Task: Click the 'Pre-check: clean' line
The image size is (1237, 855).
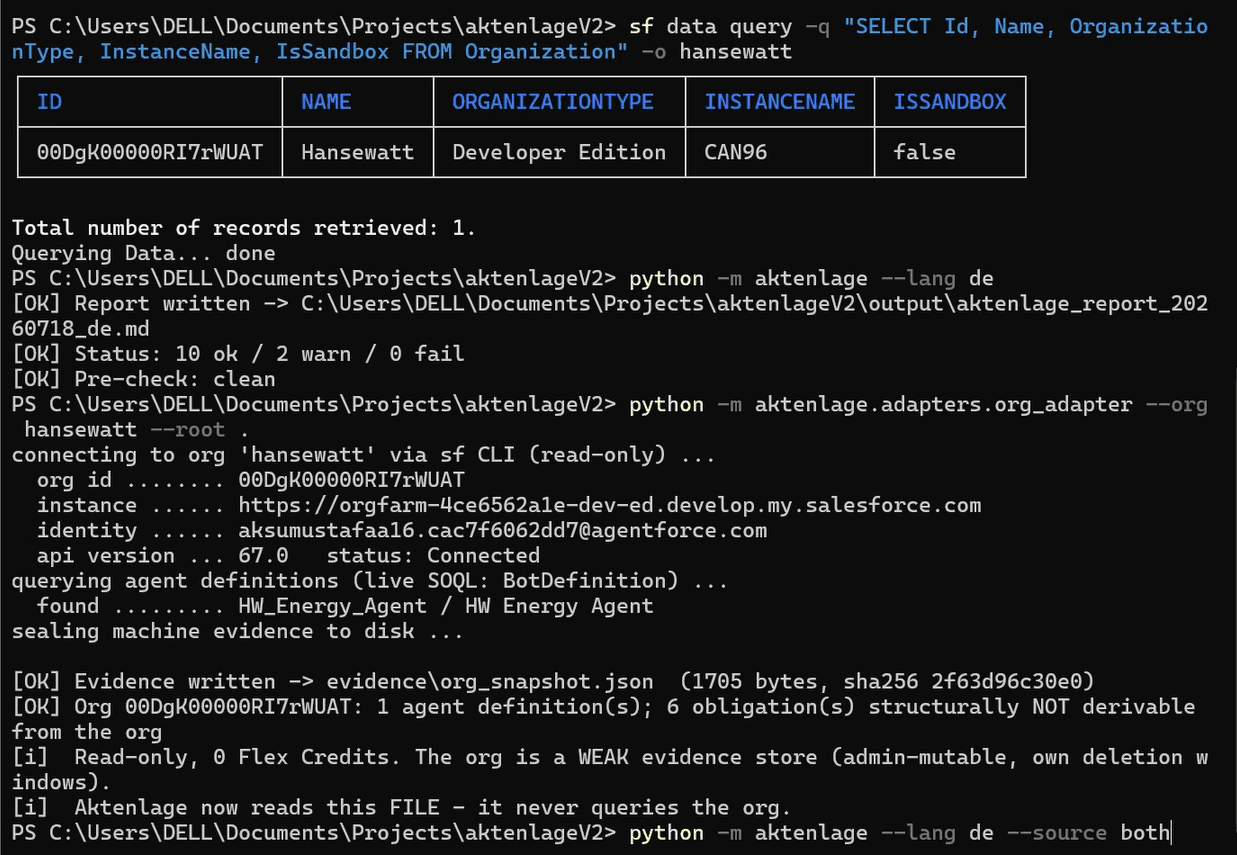Action: 143,379
